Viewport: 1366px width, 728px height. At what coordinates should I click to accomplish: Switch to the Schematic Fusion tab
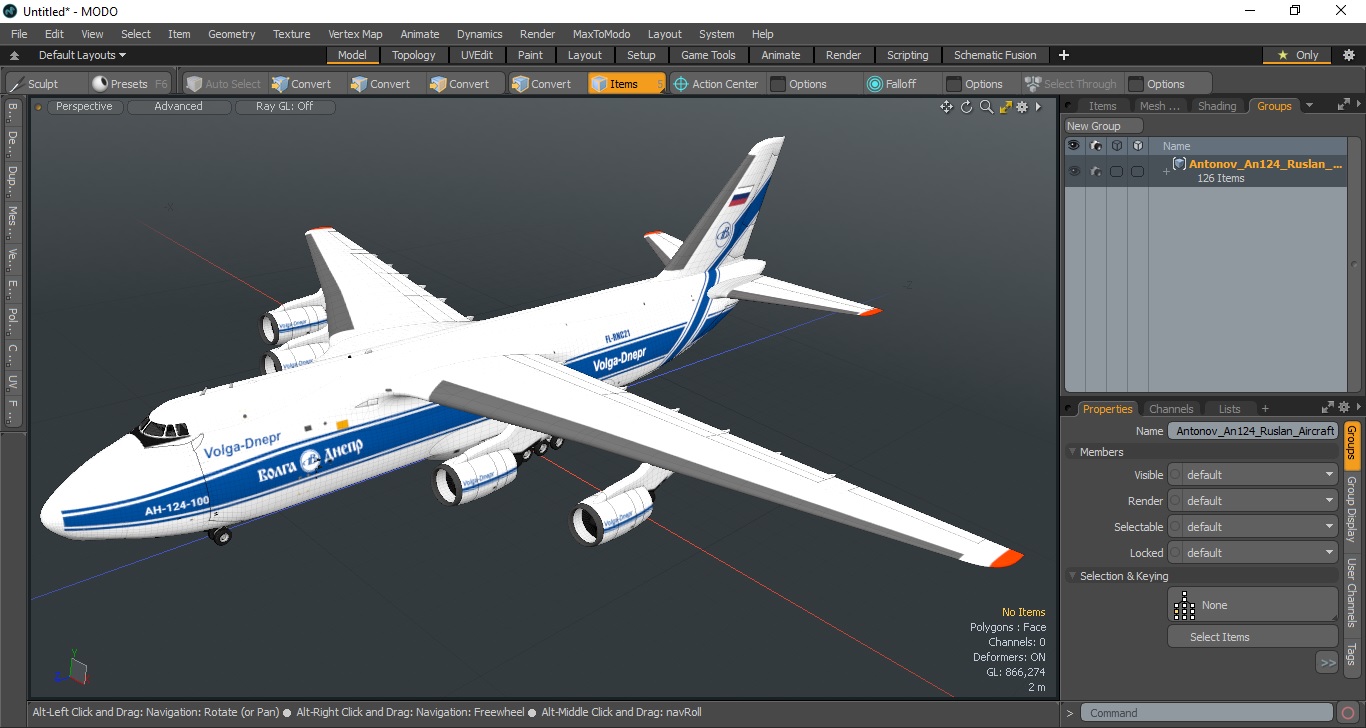pyautogui.click(x=994, y=55)
